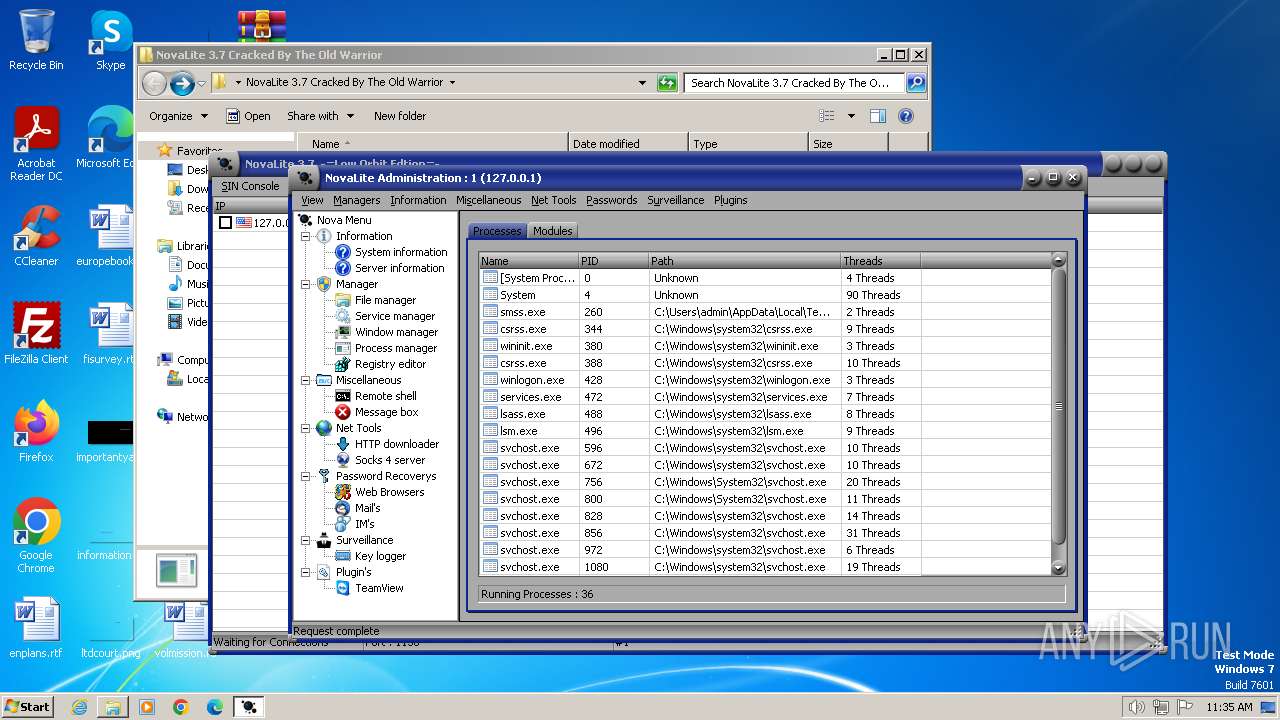The height and width of the screenshot is (720, 1280).
Task: Open Organize dropdown in Explorer
Action: tap(178, 116)
